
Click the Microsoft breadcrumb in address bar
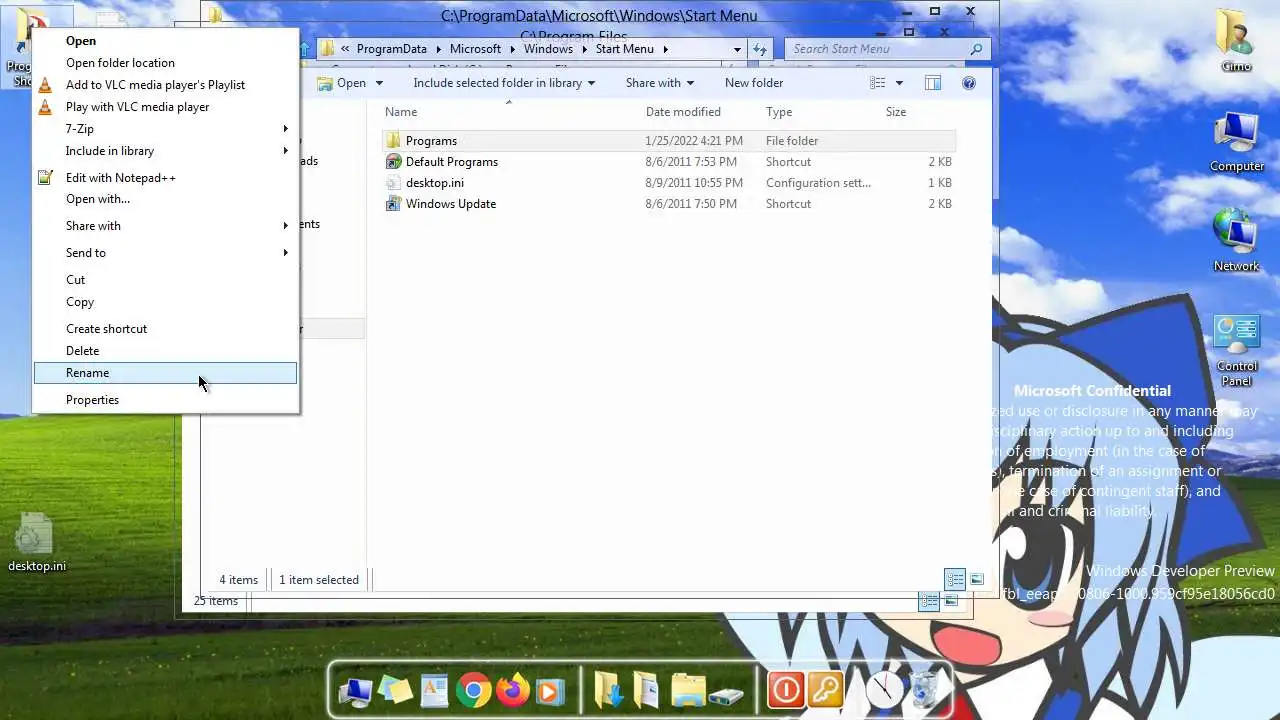coord(475,49)
